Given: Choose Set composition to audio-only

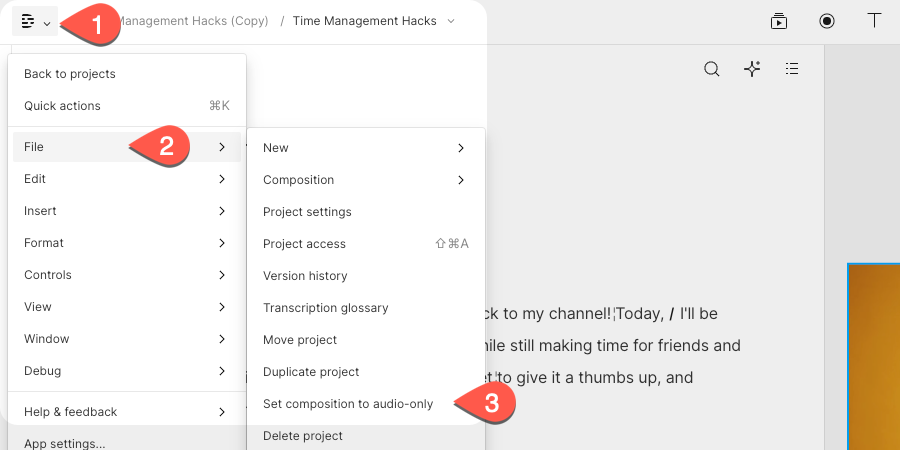Looking at the screenshot, I should click(348, 404).
